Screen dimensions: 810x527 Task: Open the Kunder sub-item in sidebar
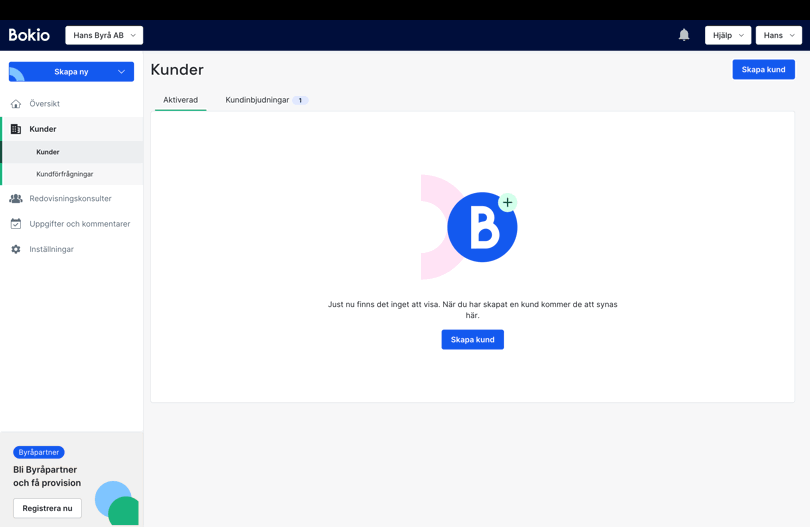71,152
